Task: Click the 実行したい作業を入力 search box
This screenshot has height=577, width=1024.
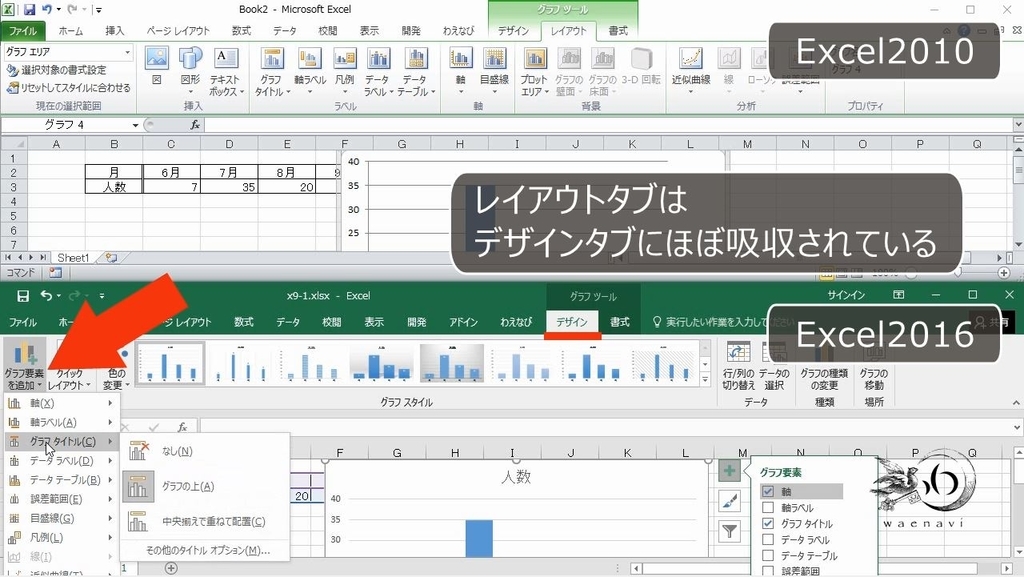Action: click(x=724, y=322)
